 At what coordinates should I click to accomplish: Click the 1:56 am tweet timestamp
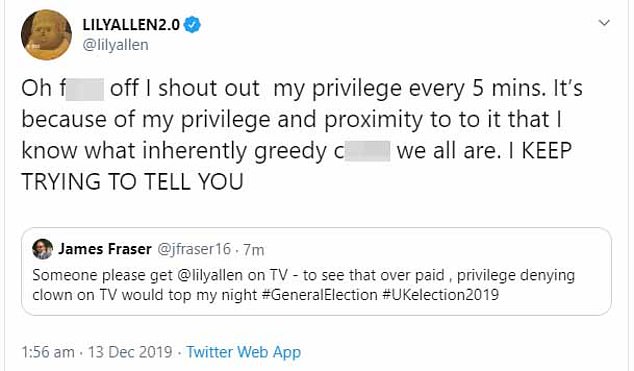48,352
